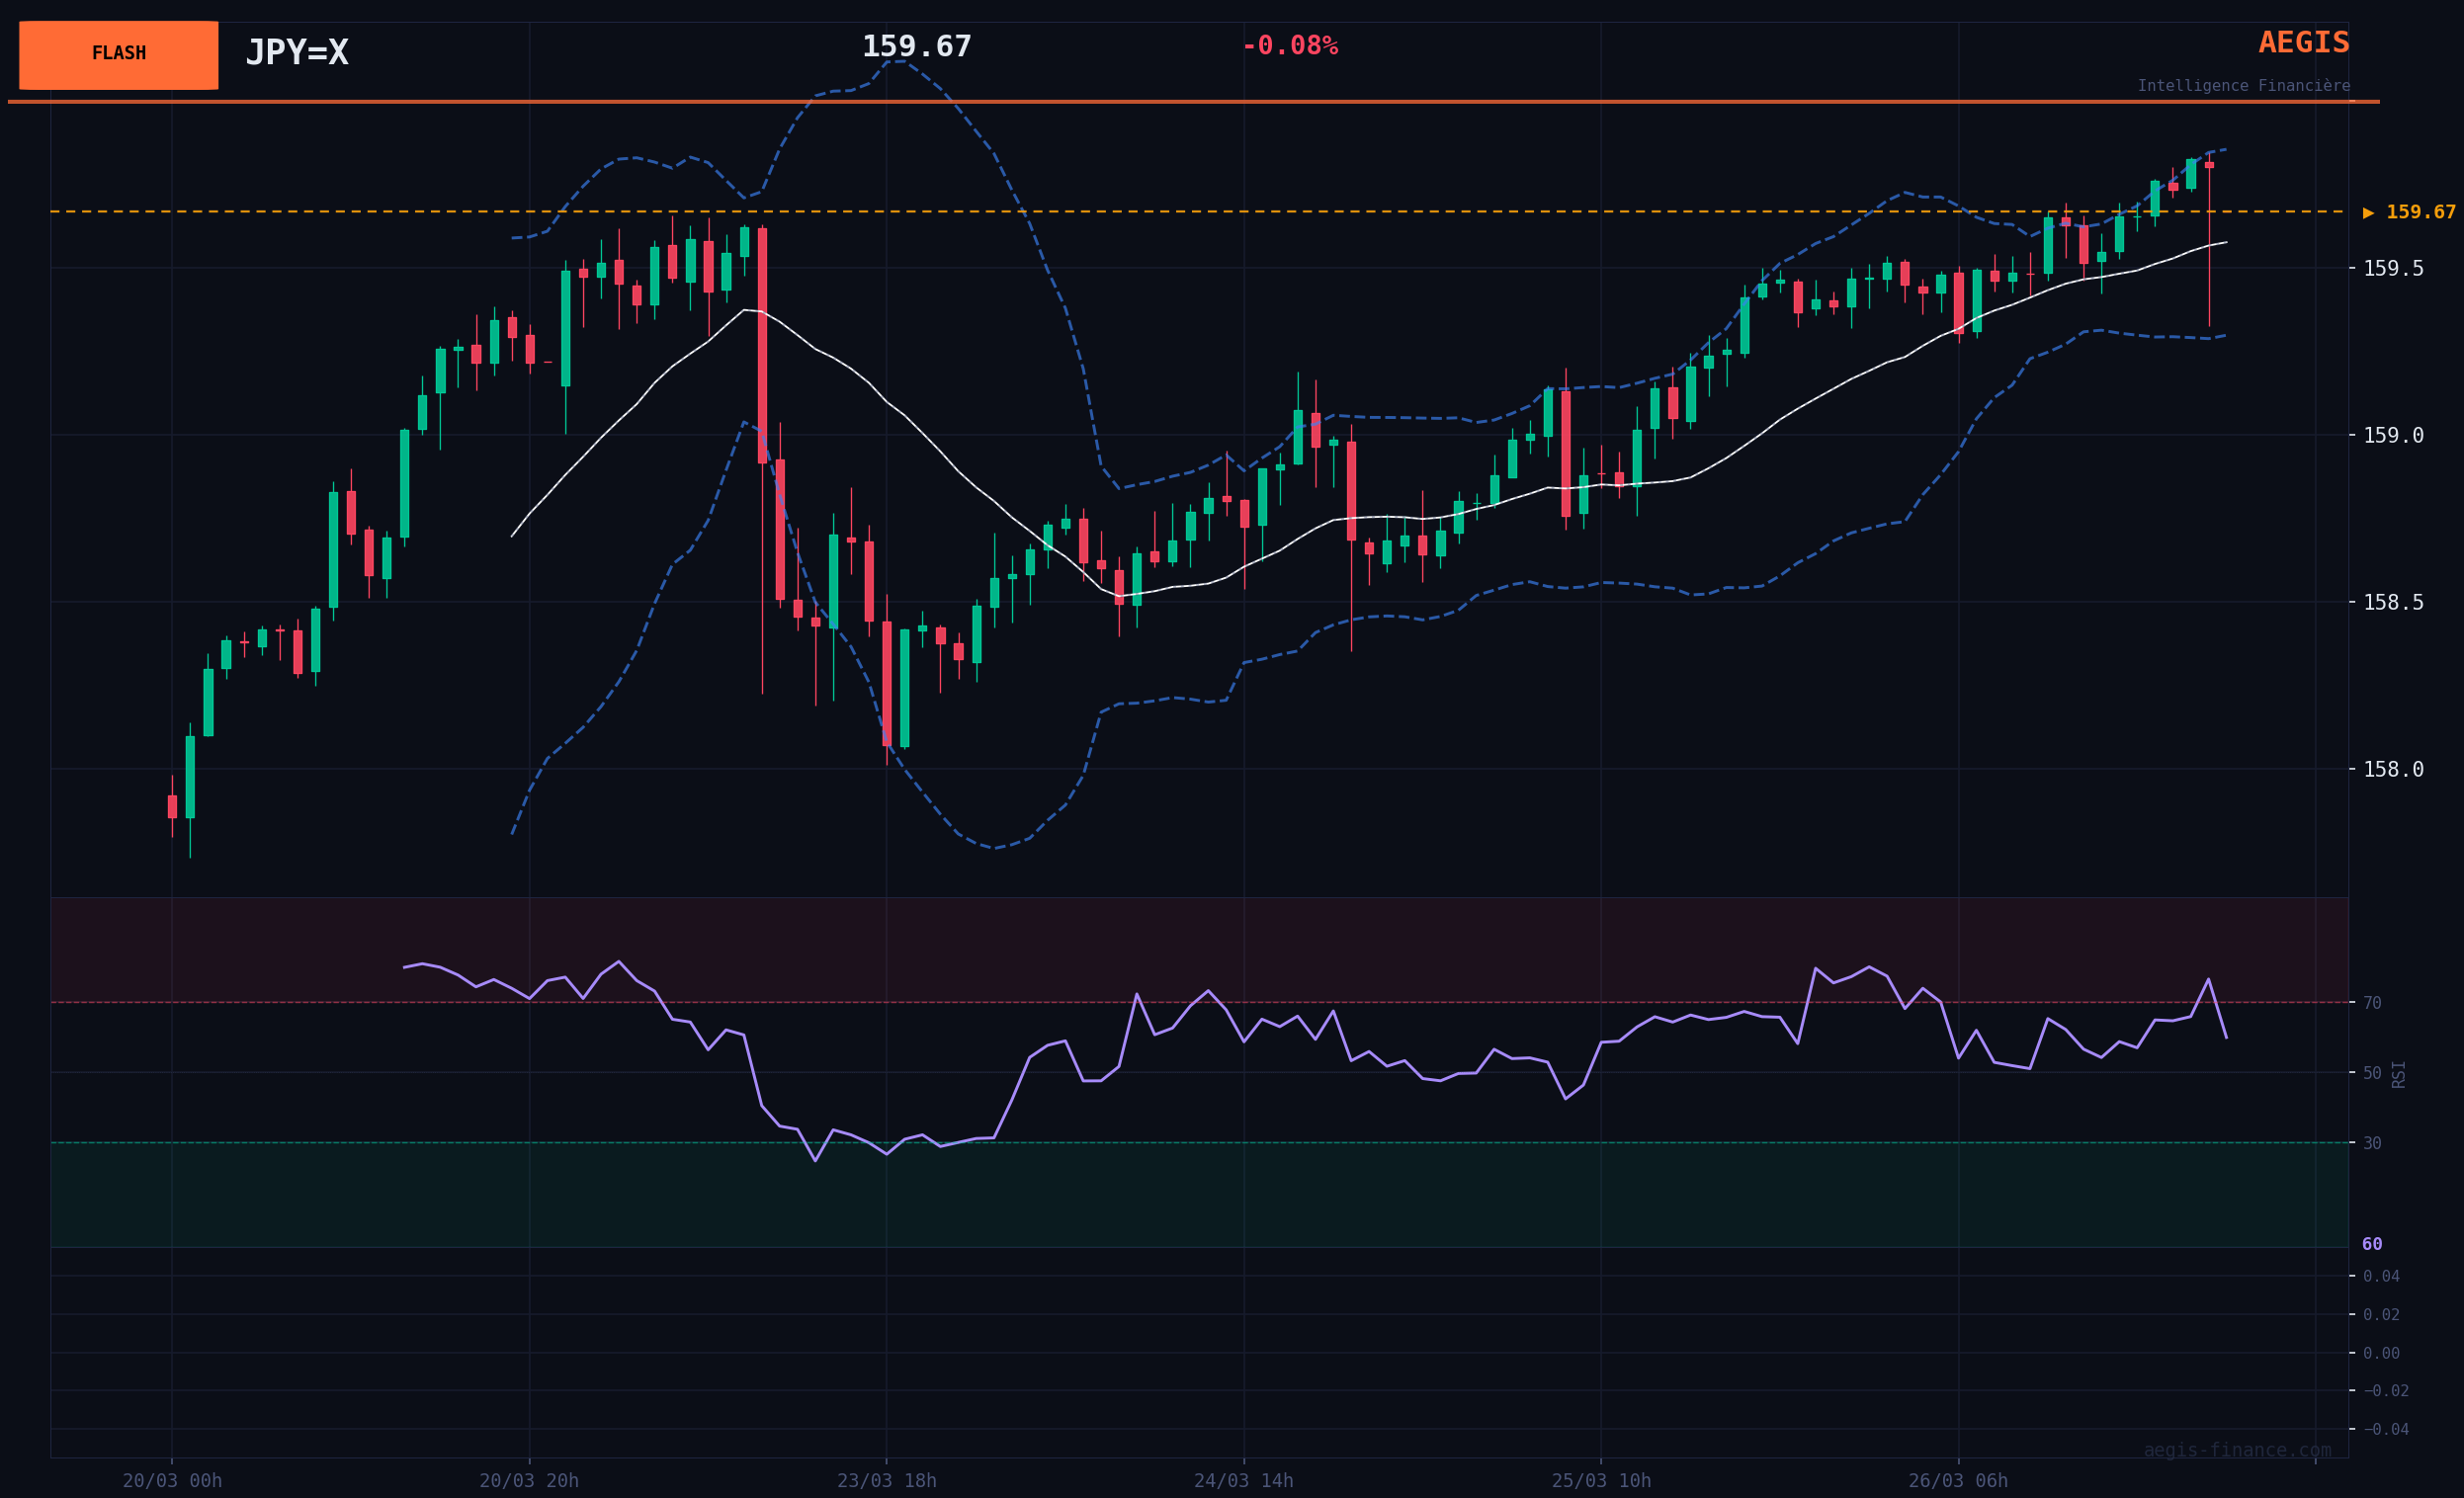Image resolution: width=2464 pixels, height=1498 pixels.
Task: Click the -0.08% change value
Action: (x=1289, y=46)
